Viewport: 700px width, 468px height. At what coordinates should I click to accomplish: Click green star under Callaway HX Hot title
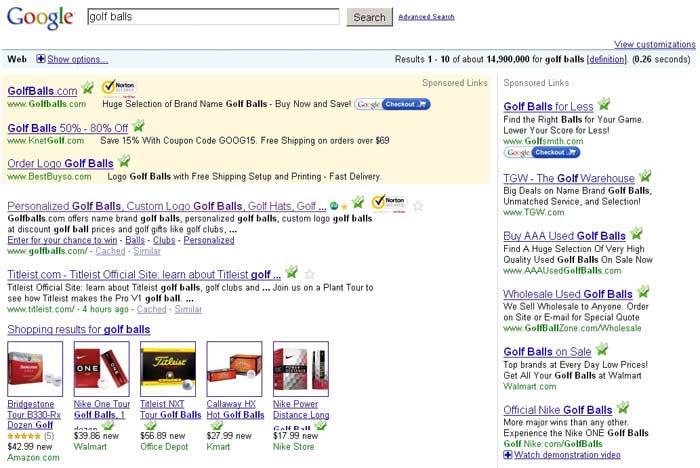(217, 425)
